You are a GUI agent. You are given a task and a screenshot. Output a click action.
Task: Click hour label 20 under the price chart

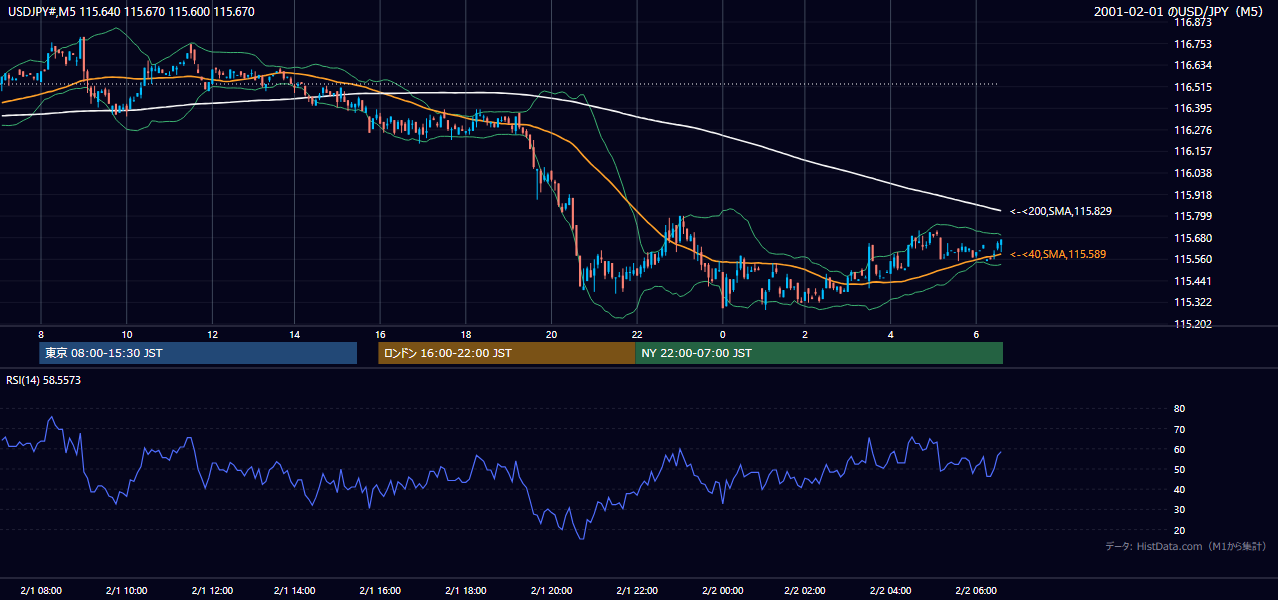click(551, 334)
